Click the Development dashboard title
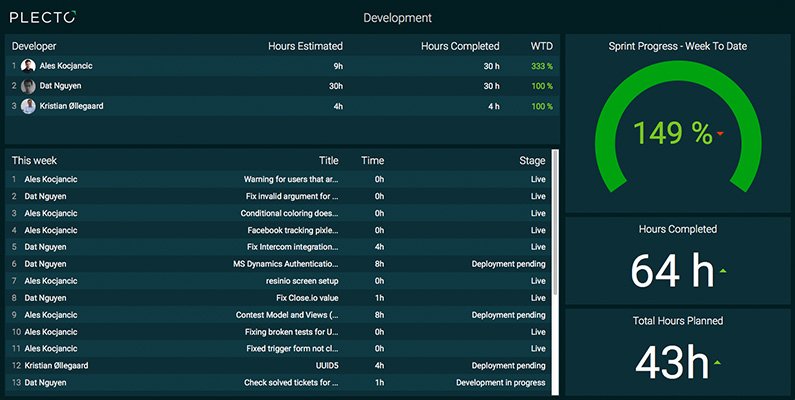The image size is (795, 400). [x=398, y=18]
